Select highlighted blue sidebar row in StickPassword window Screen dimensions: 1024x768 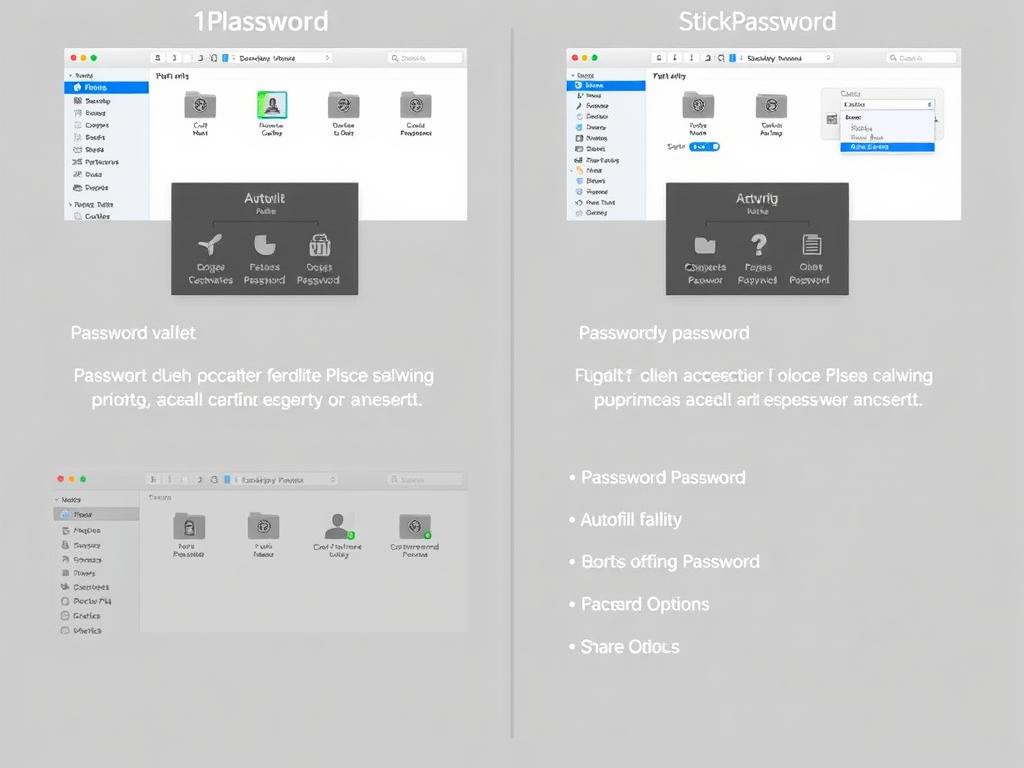pyautogui.click(x=606, y=86)
